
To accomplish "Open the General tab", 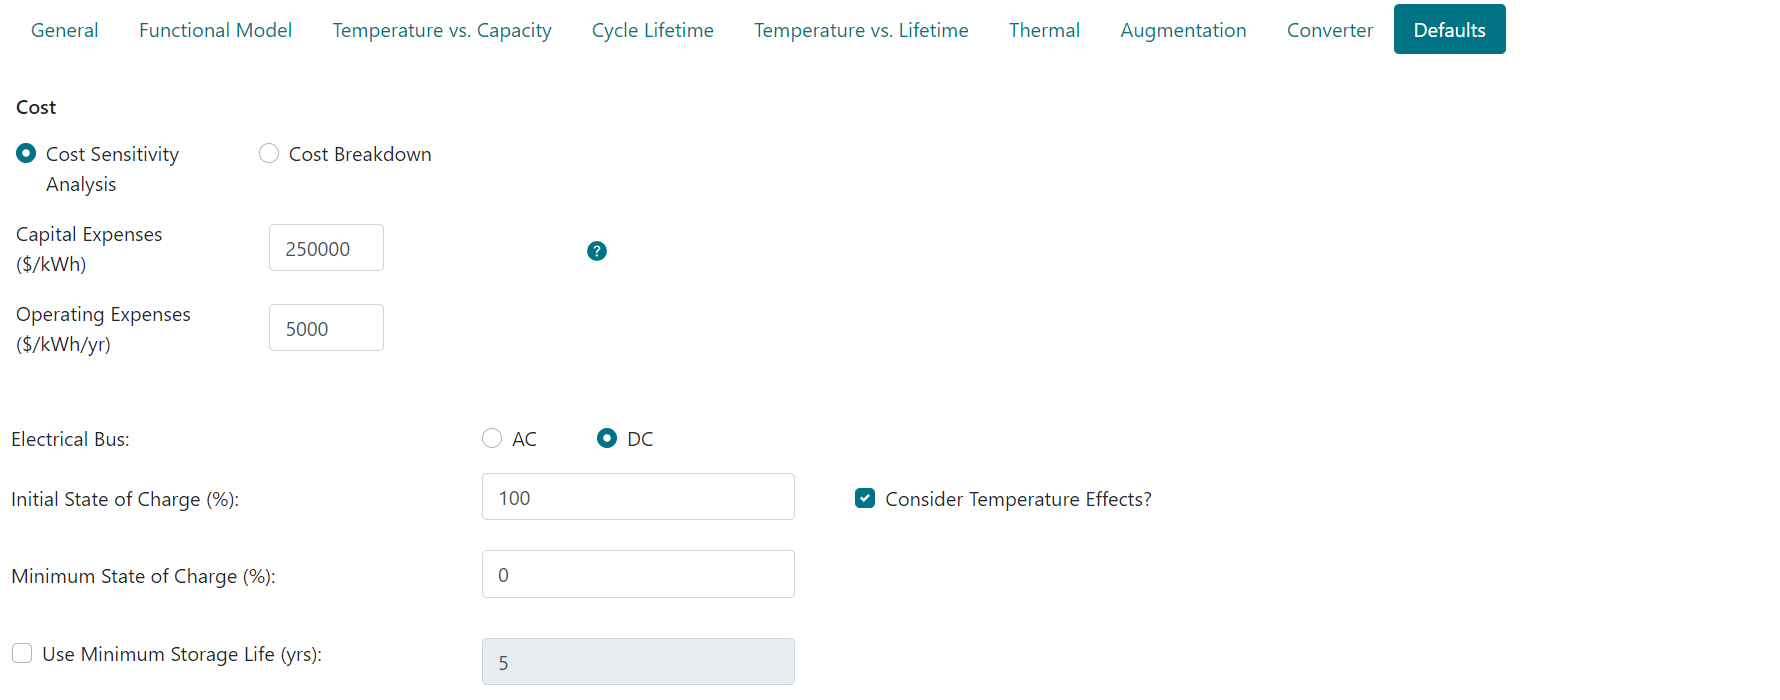I will [65, 30].
